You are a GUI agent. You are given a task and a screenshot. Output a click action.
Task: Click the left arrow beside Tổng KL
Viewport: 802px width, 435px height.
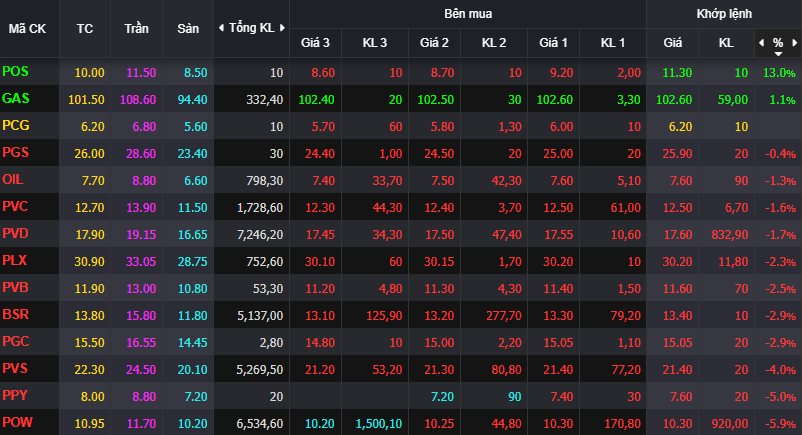click(221, 27)
